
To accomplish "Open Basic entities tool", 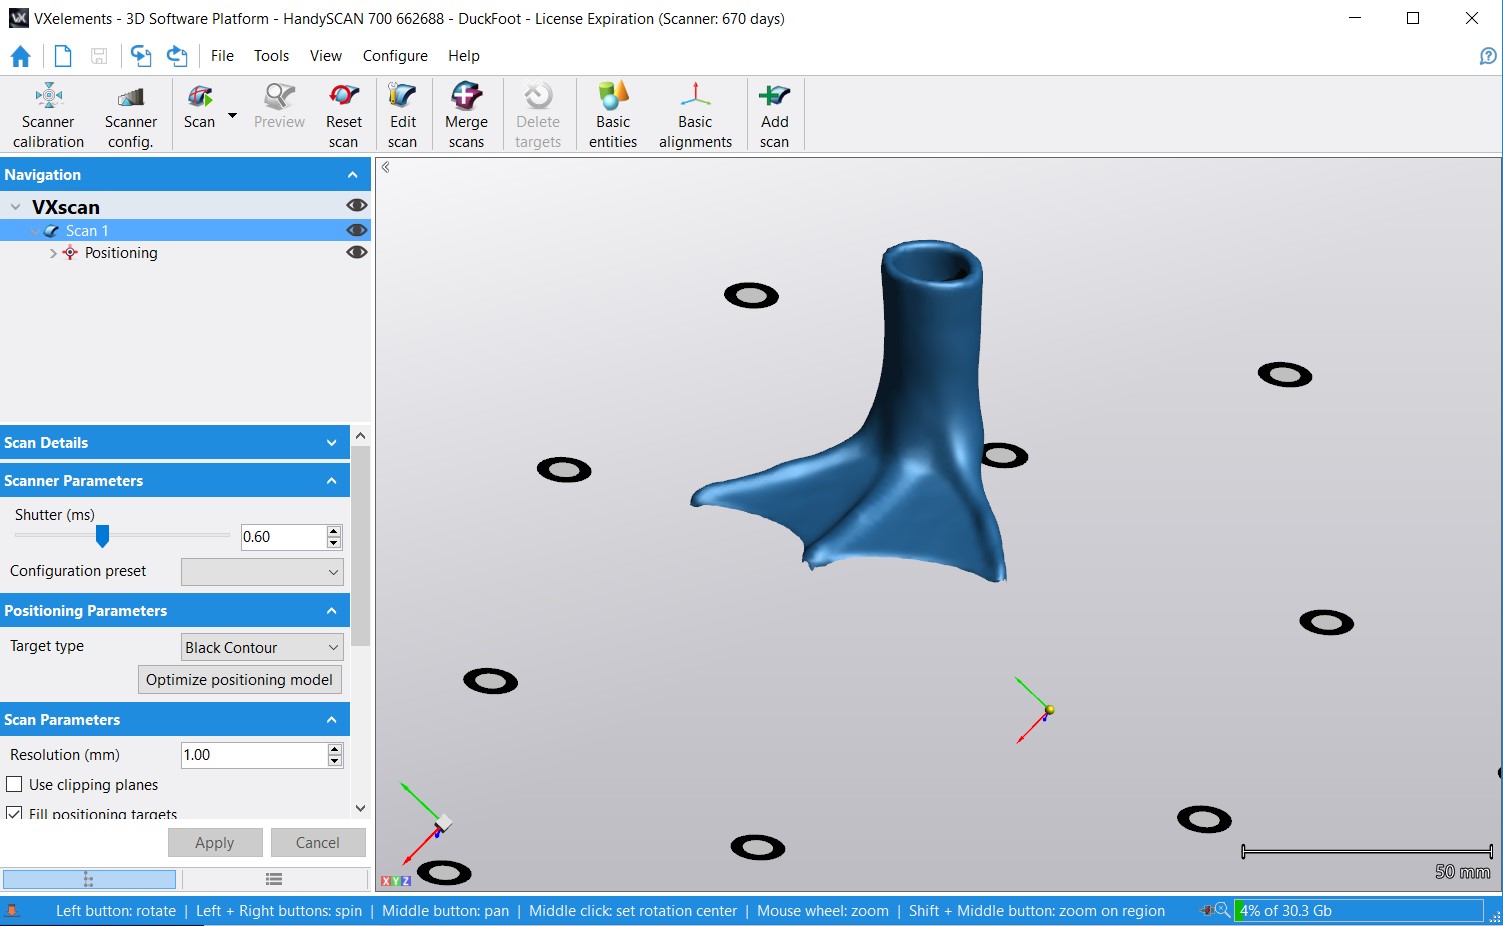I will point(613,115).
